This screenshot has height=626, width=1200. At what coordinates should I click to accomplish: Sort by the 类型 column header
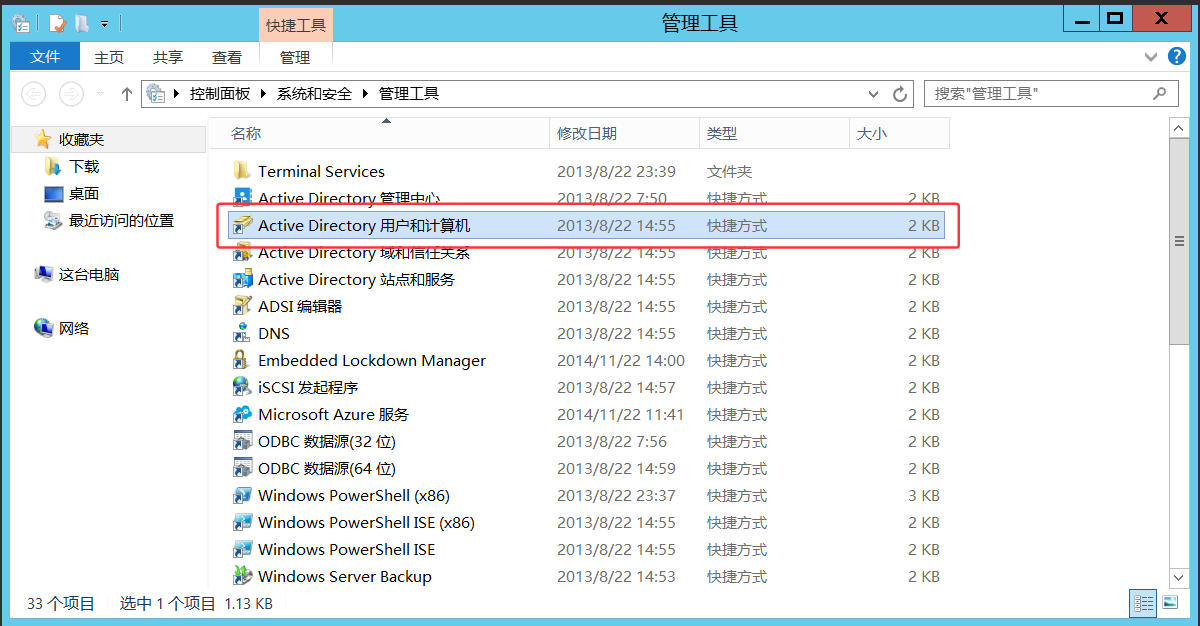[775, 133]
